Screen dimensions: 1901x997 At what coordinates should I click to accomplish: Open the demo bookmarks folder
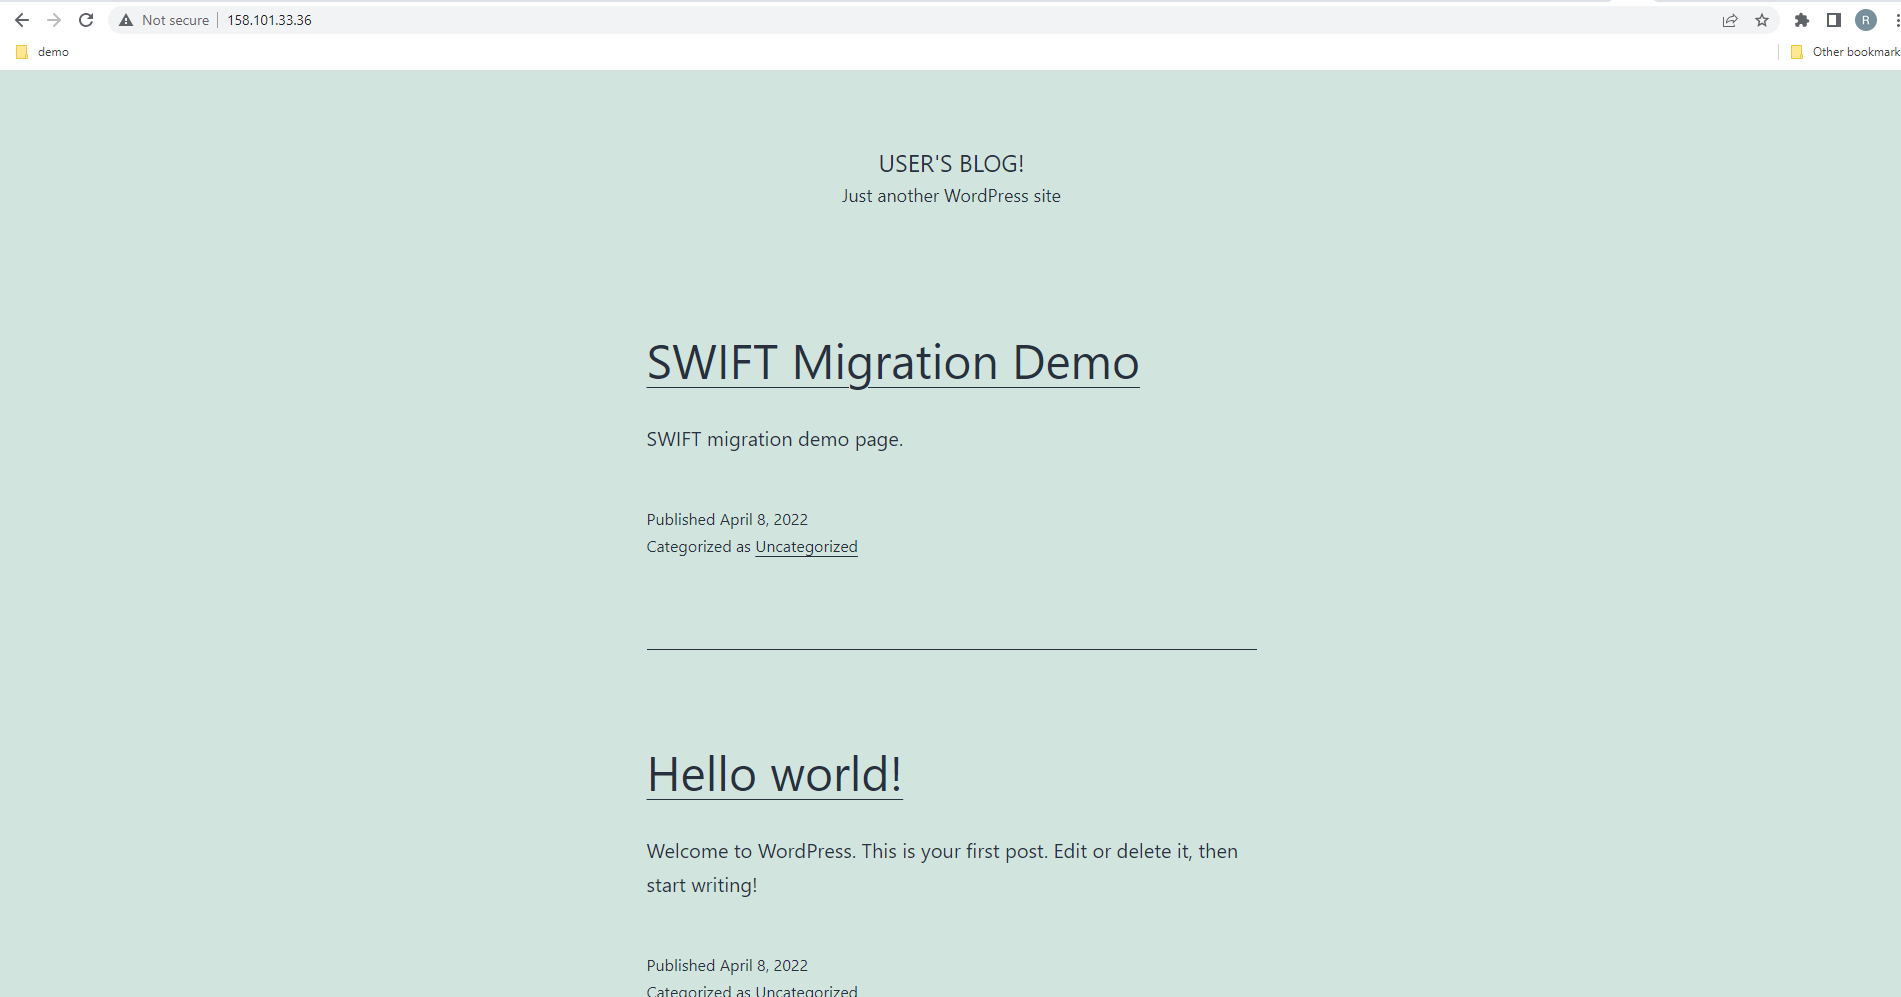(42, 52)
